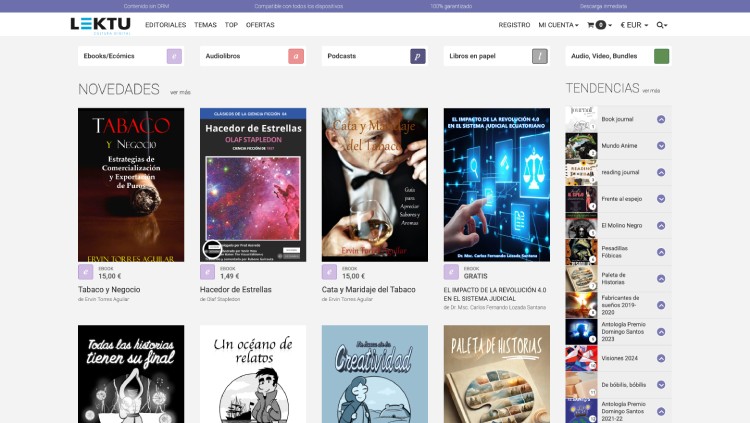This screenshot has width=750, height=423.
Task: Click the trend arrow icon for Mundo Anime
Action: coord(661,145)
